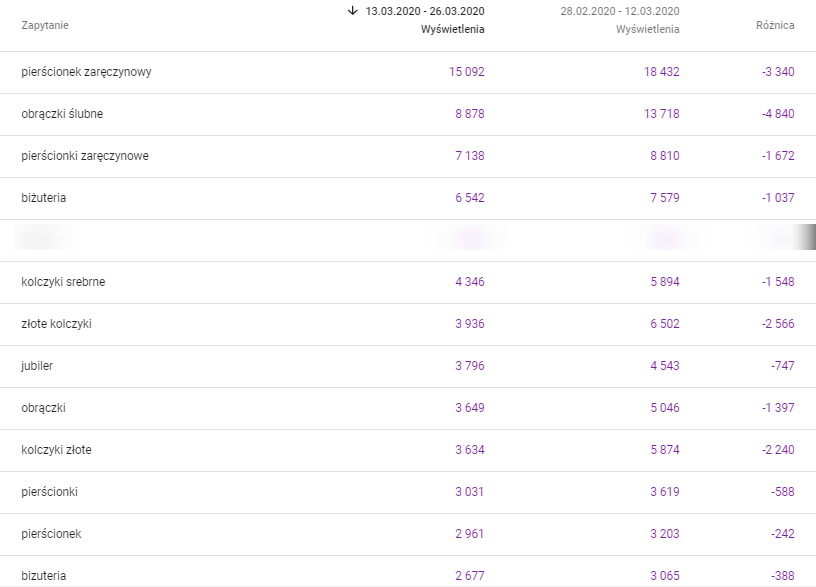
Task: Click the pierścionek query row
Action: (x=408, y=534)
